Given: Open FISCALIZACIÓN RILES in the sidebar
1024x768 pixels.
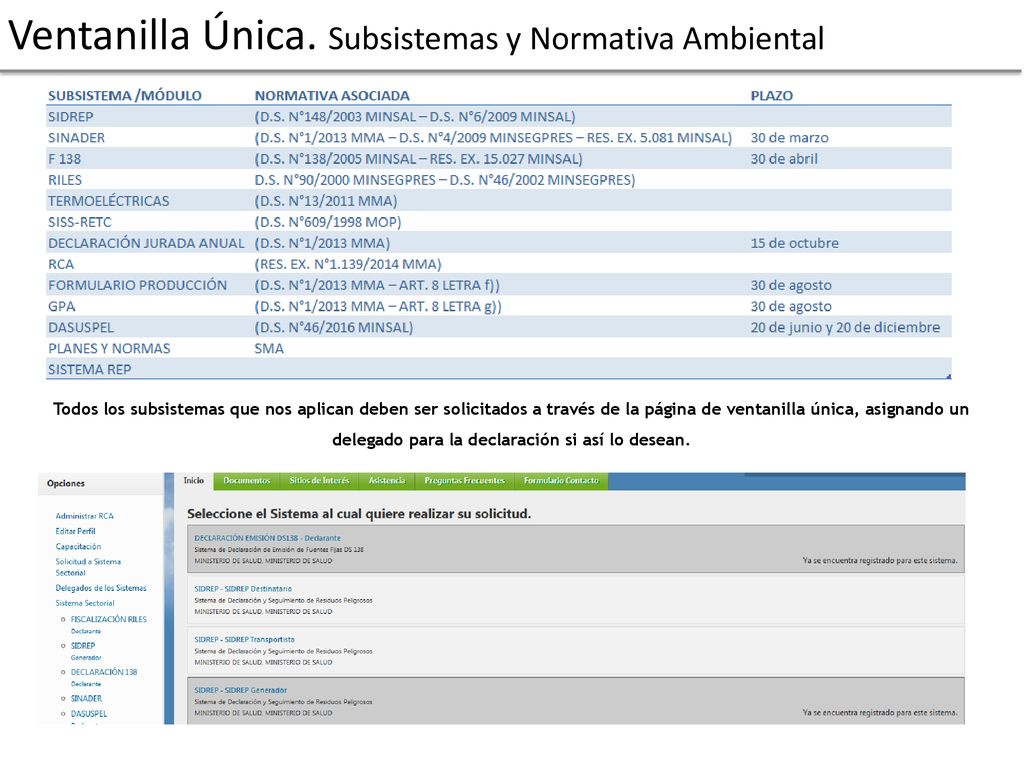Looking at the screenshot, I should pos(108,619).
